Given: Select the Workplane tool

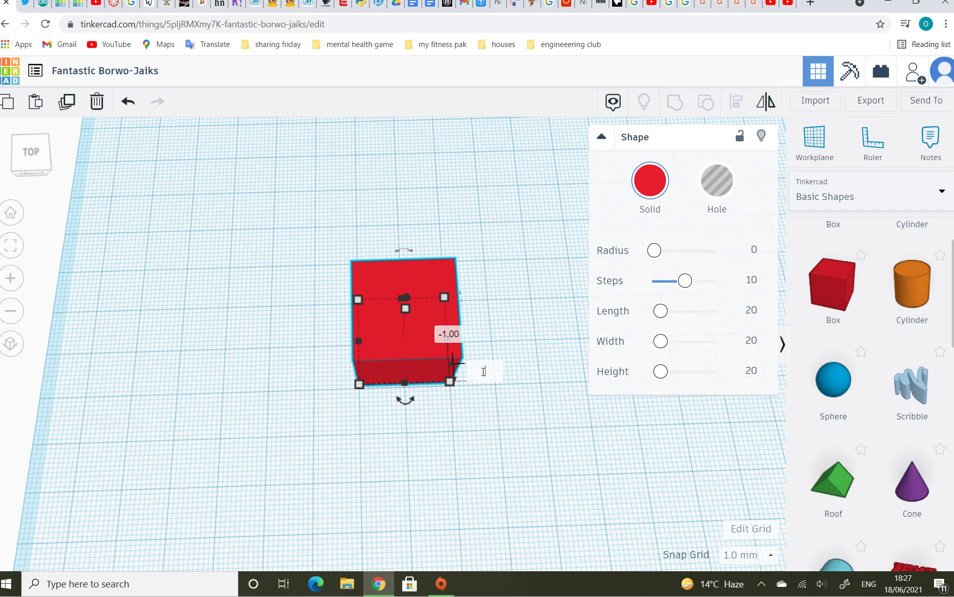Looking at the screenshot, I should coord(814,141).
